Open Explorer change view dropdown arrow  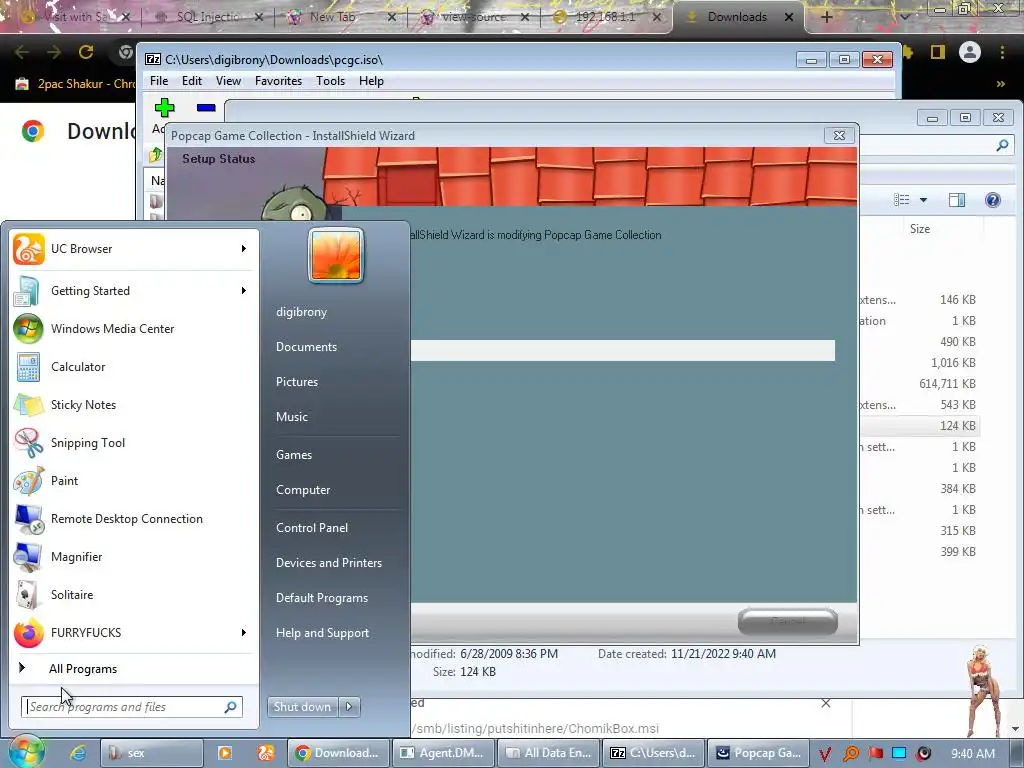click(x=923, y=200)
